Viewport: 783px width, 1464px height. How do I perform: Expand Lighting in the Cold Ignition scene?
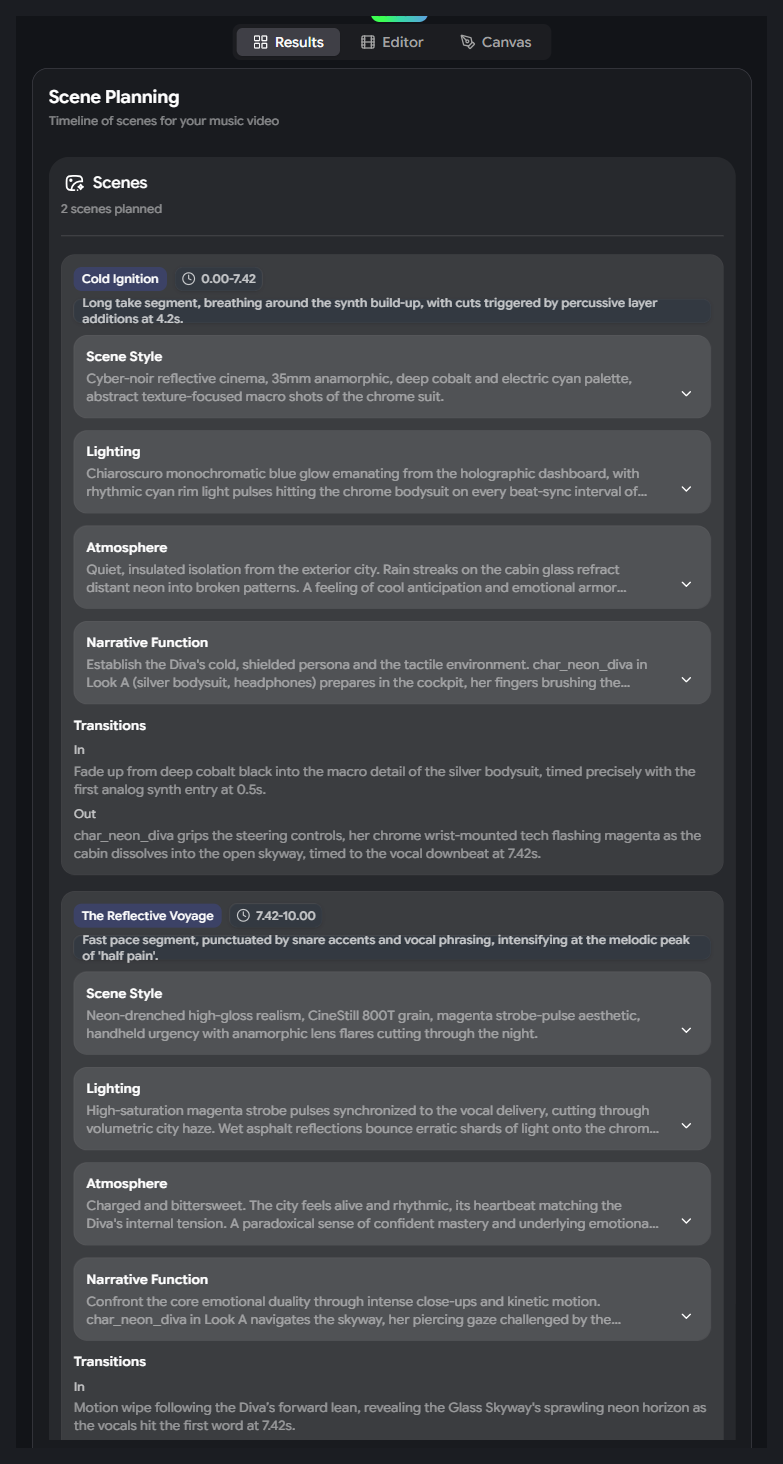686,489
